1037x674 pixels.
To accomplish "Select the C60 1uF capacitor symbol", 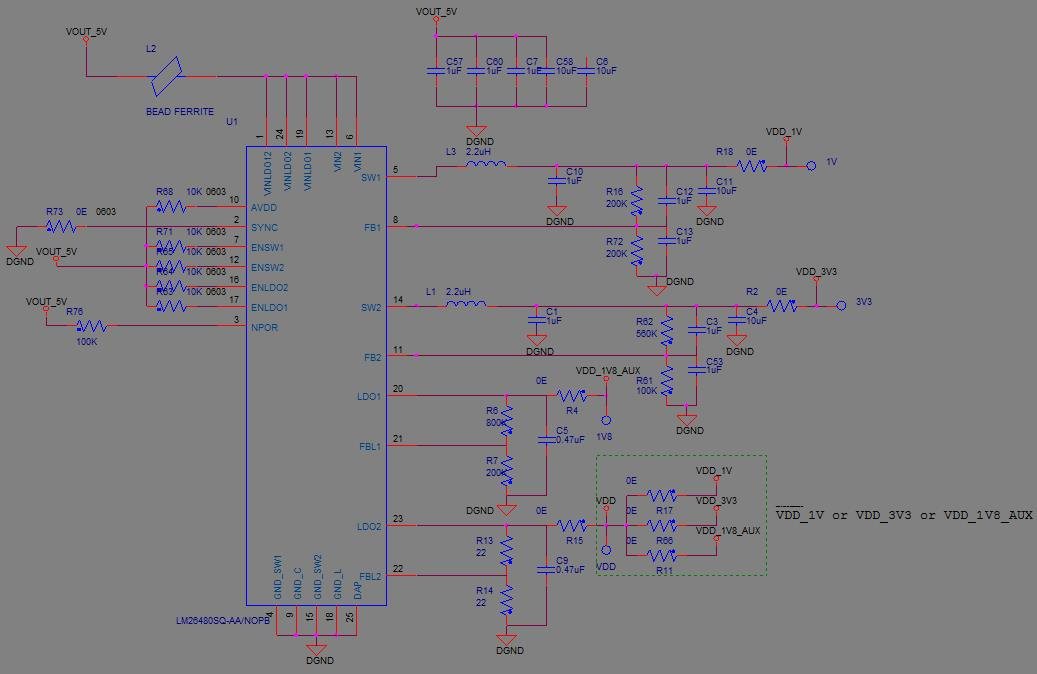I will pos(476,70).
